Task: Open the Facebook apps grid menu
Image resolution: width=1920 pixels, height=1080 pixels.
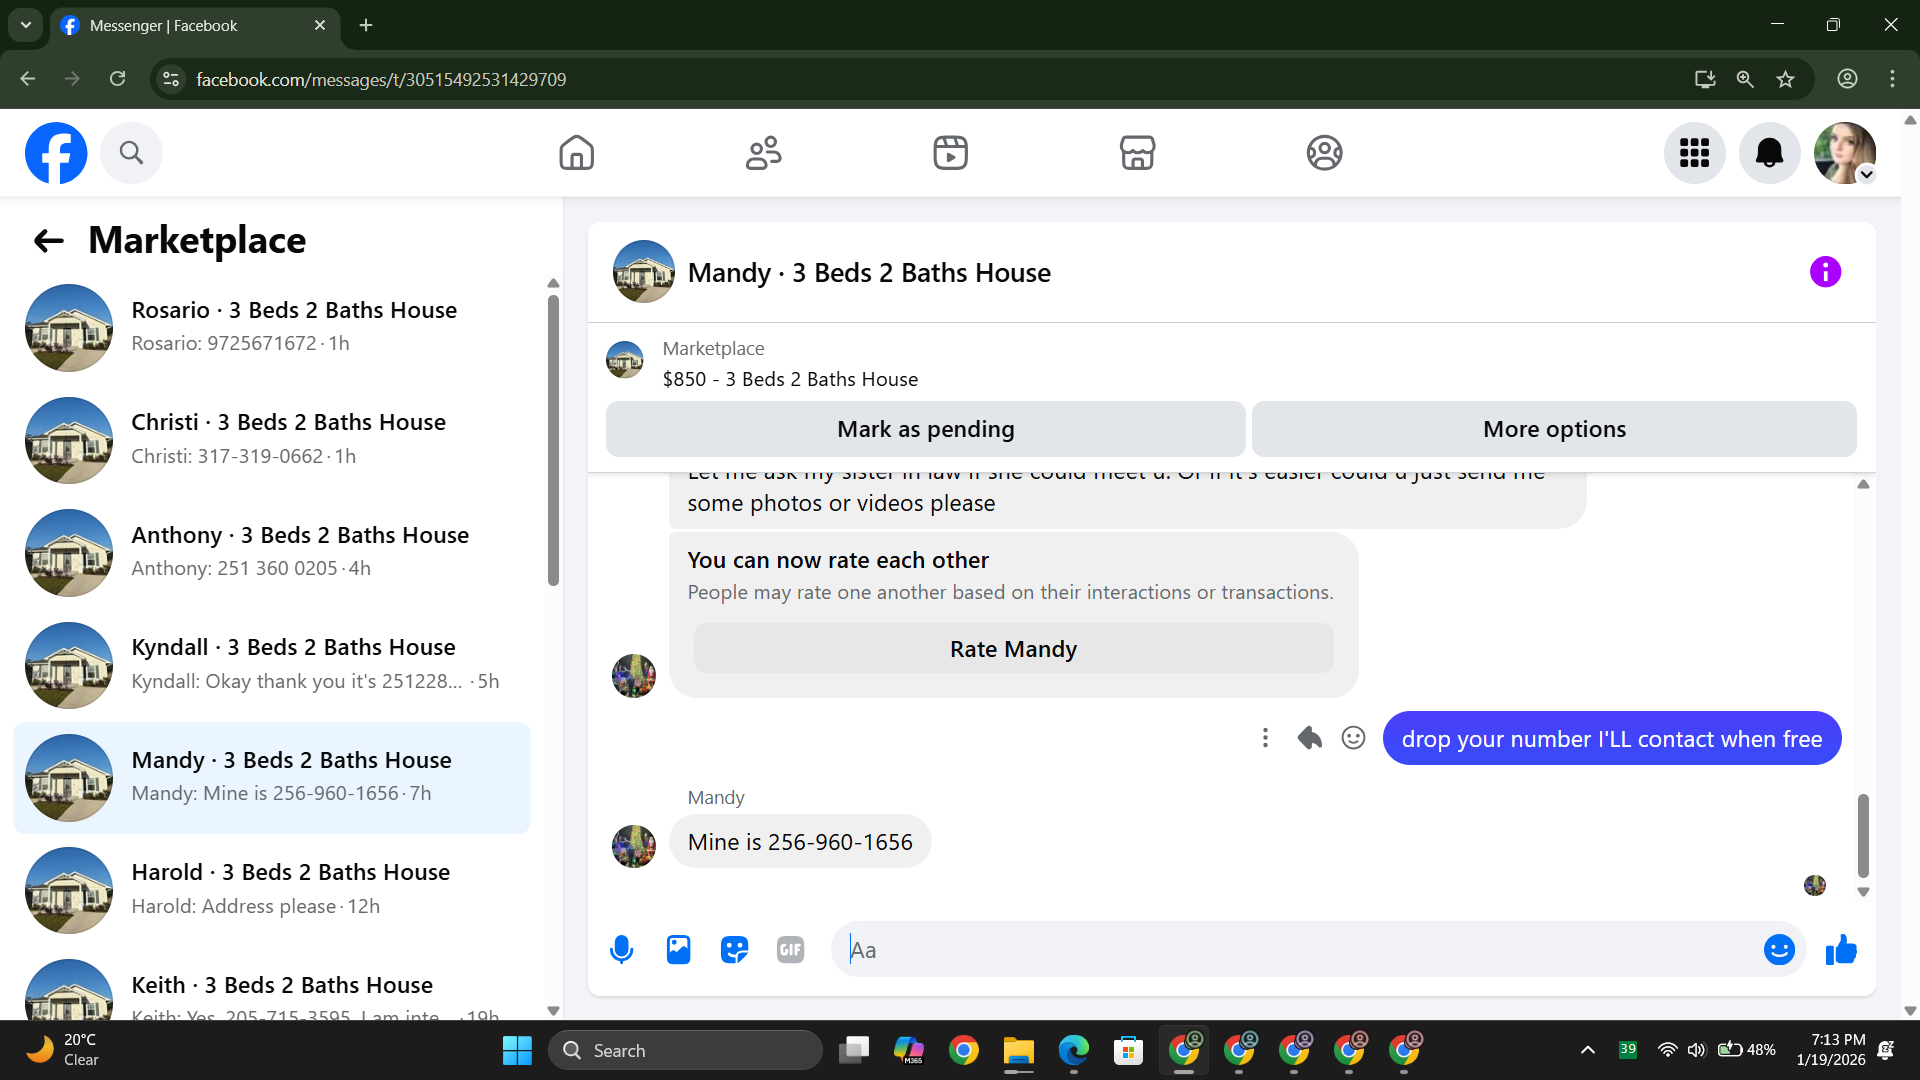Action: click(x=1694, y=153)
